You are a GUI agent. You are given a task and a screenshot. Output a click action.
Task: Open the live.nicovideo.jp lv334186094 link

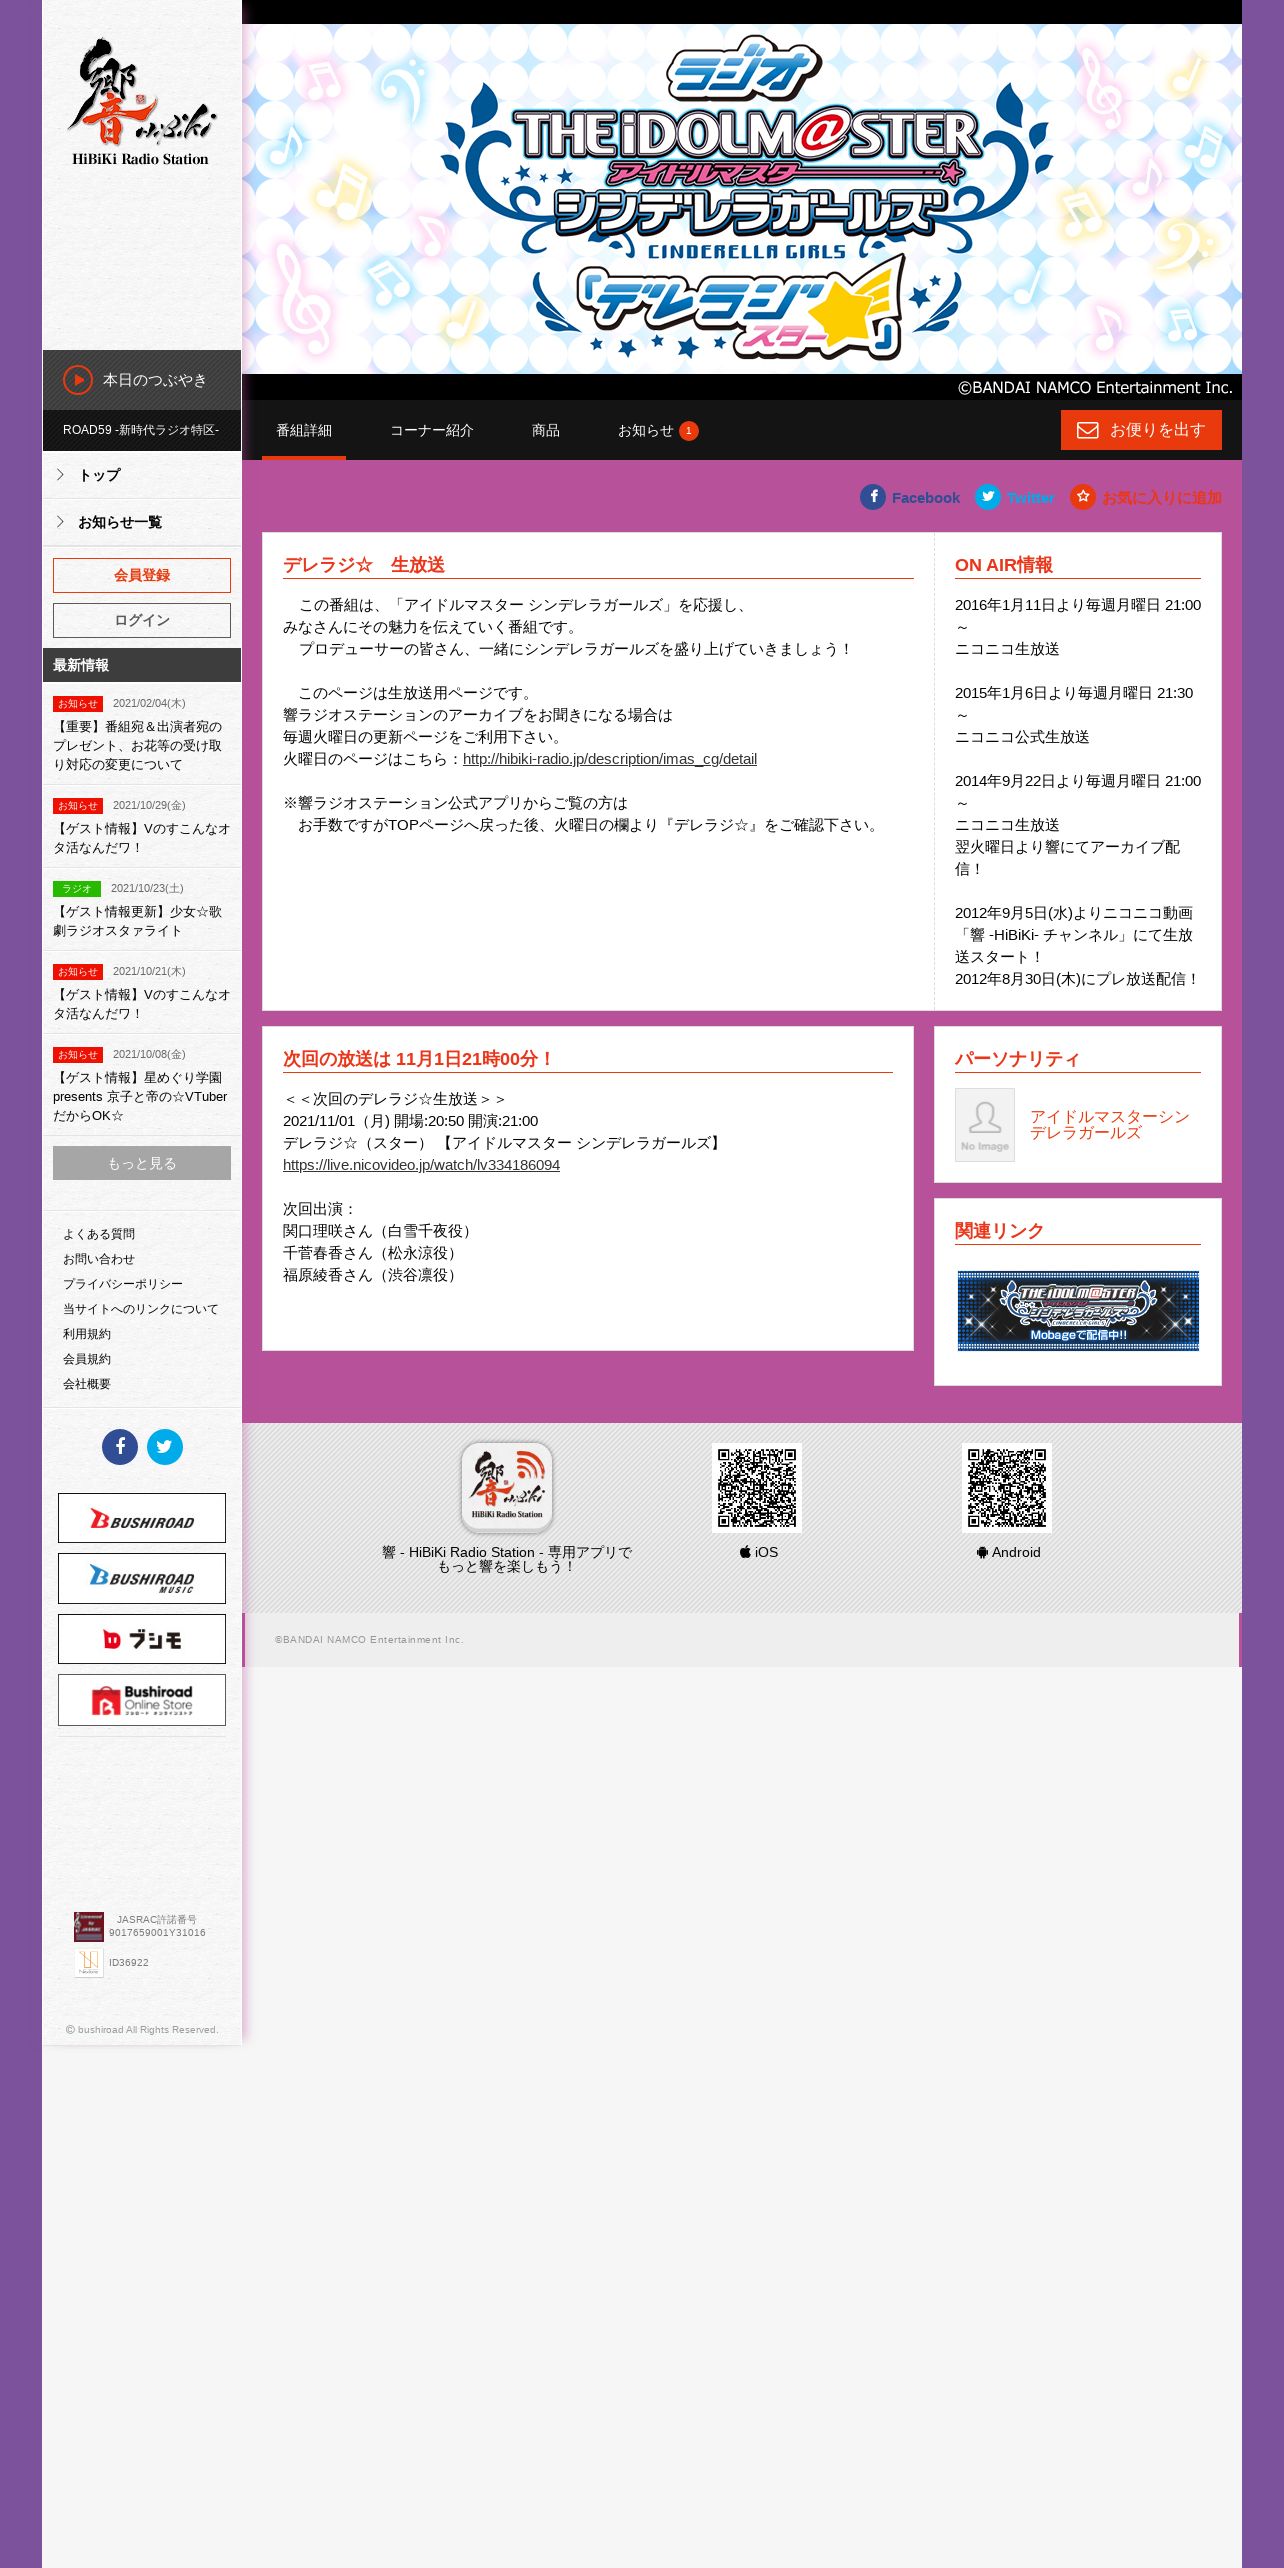[421, 1165]
